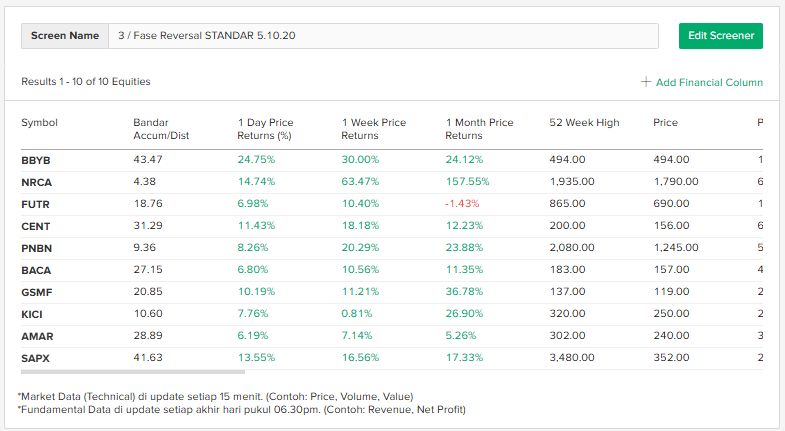Image resolution: width=785 pixels, height=431 pixels.
Task: Click the PNBN symbol link
Action: tap(36, 248)
